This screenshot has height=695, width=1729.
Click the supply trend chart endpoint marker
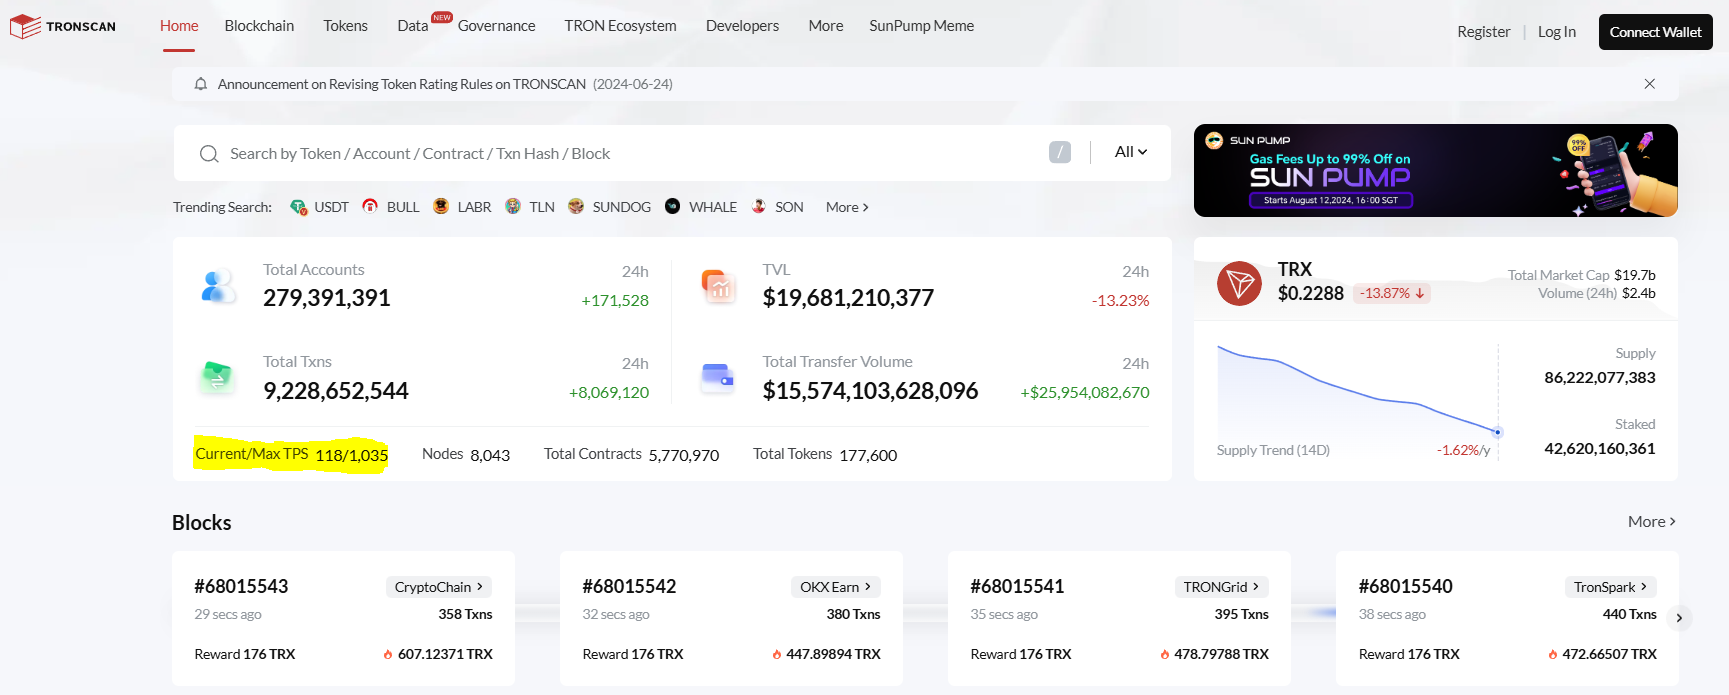(1497, 432)
